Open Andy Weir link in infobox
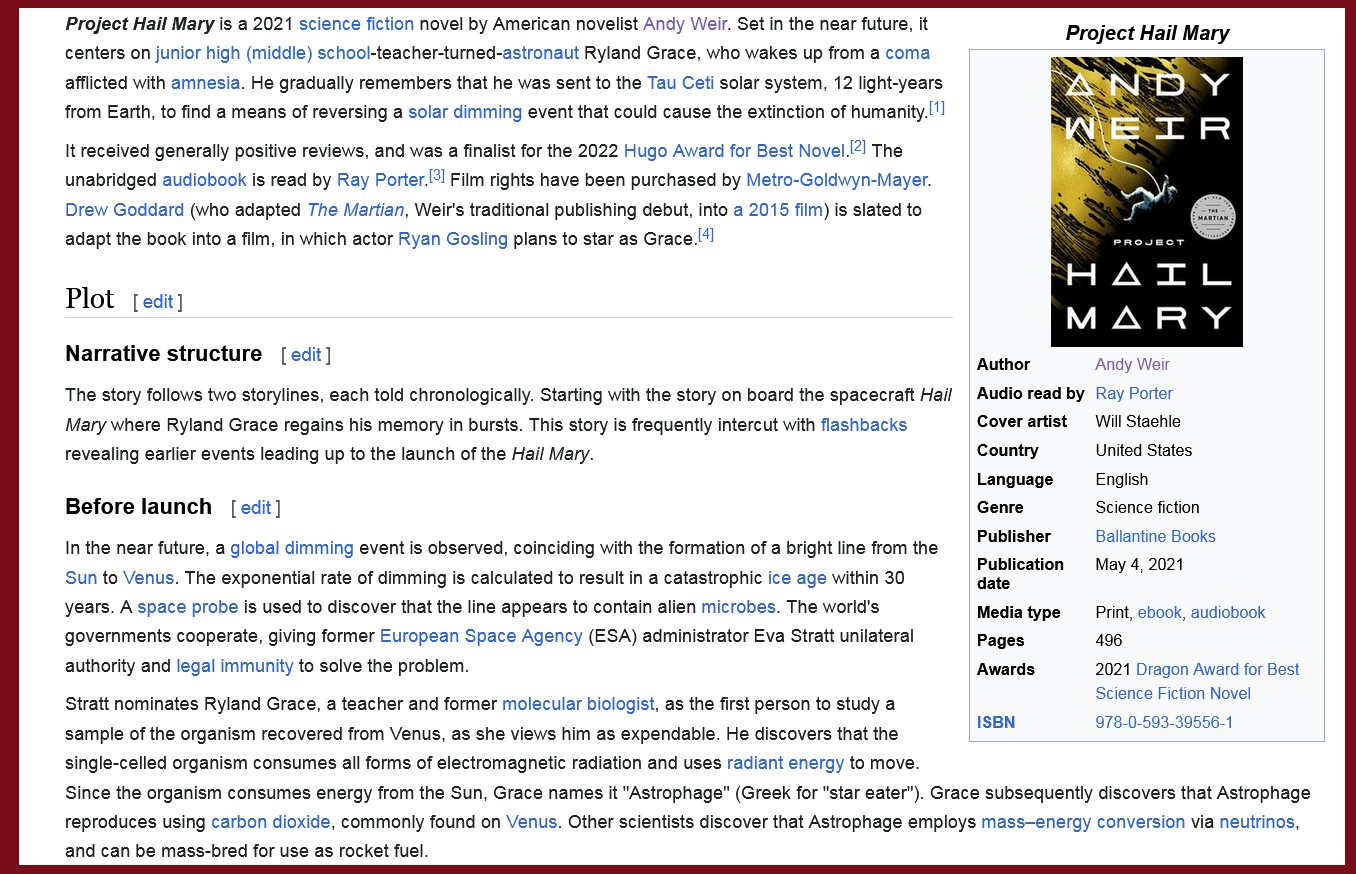1356x874 pixels. coord(1132,365)
